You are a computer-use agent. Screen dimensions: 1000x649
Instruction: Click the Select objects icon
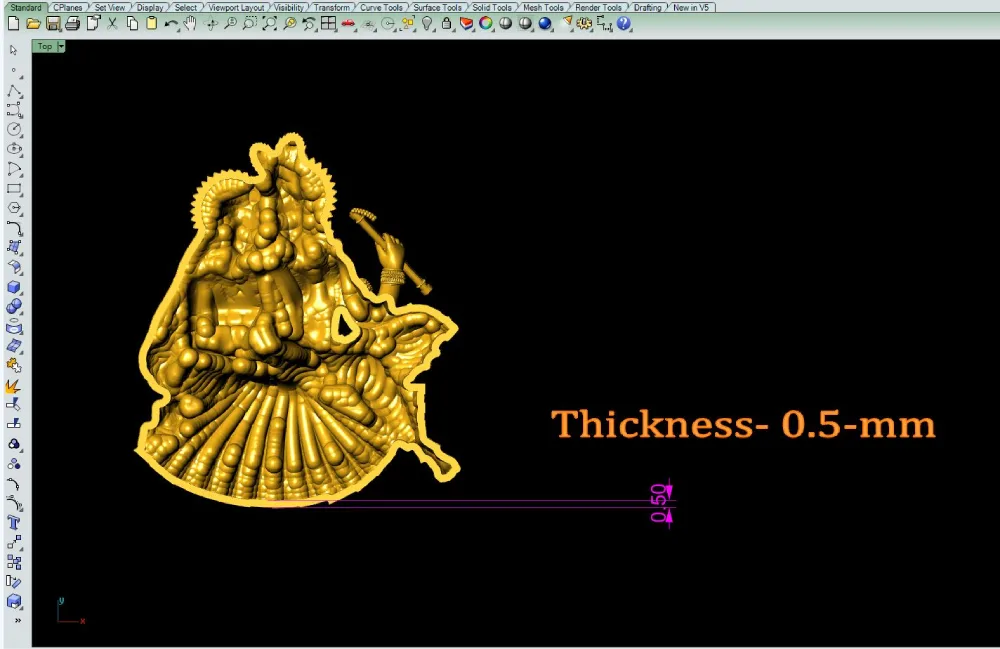click(408, 24)
